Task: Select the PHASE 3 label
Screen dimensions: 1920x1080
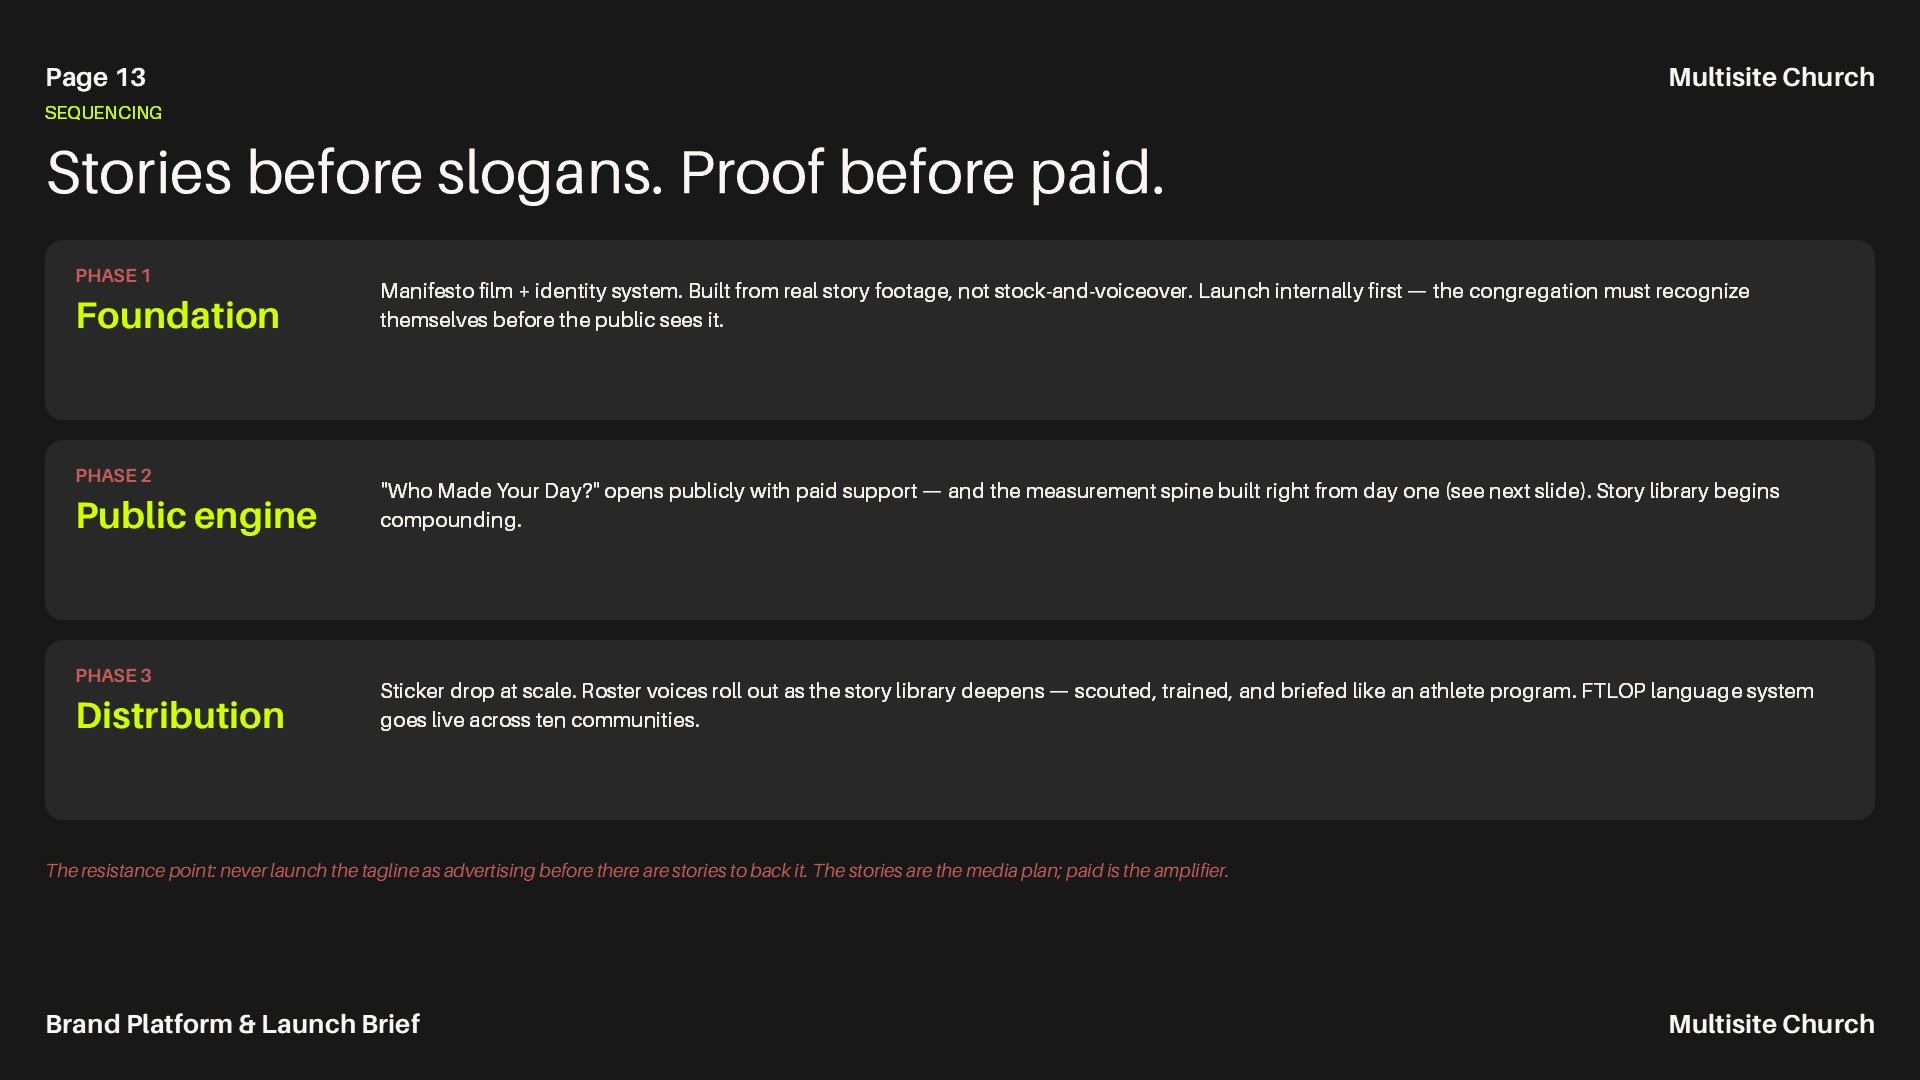Action: (x=113, y=675)
